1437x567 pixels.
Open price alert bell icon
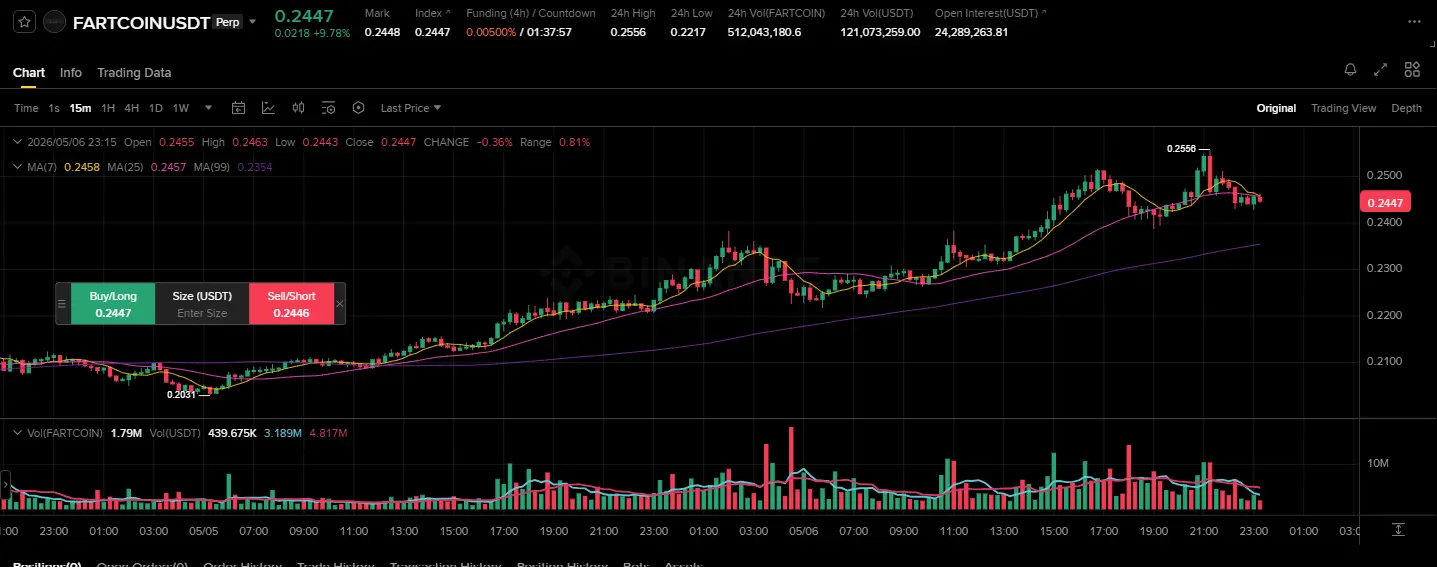(1350, 69)
